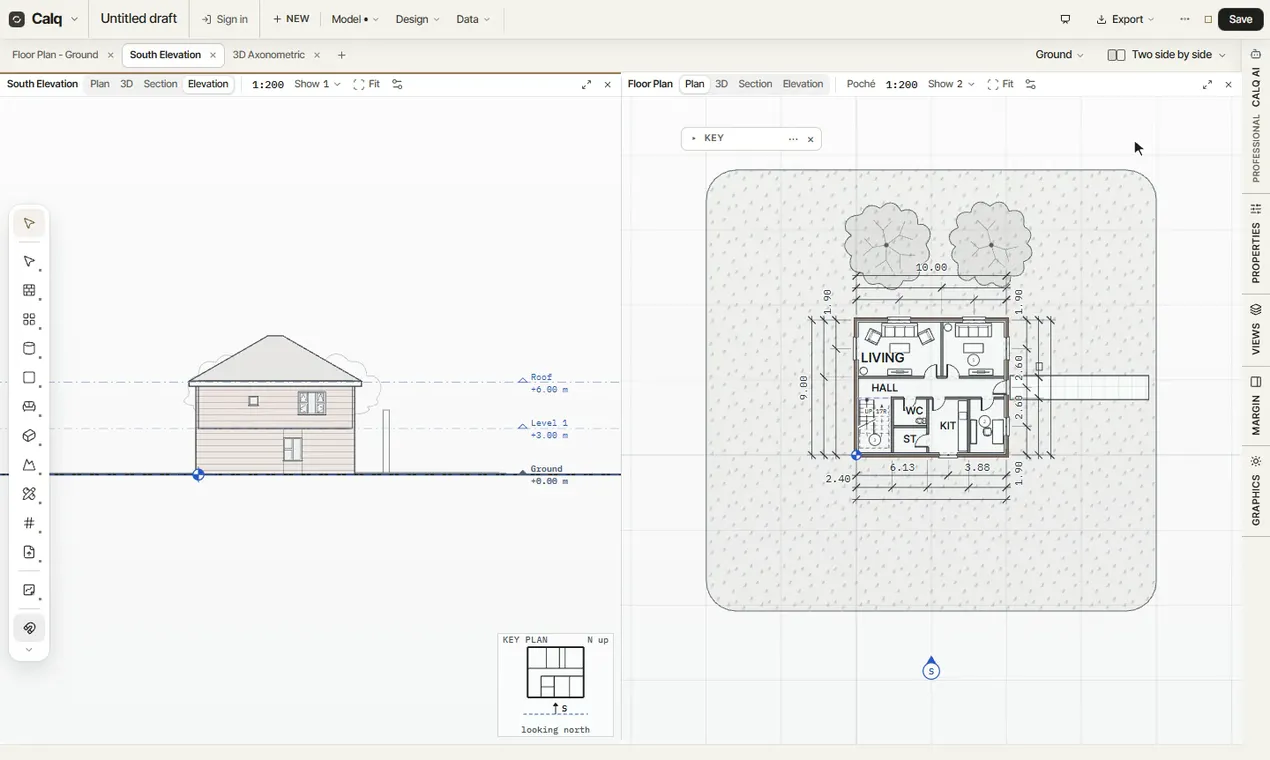Select the chart image tool in left toolbar
Image resolution: width=1270 pixels, height=760 pixels.
click(x=29, y=590)
